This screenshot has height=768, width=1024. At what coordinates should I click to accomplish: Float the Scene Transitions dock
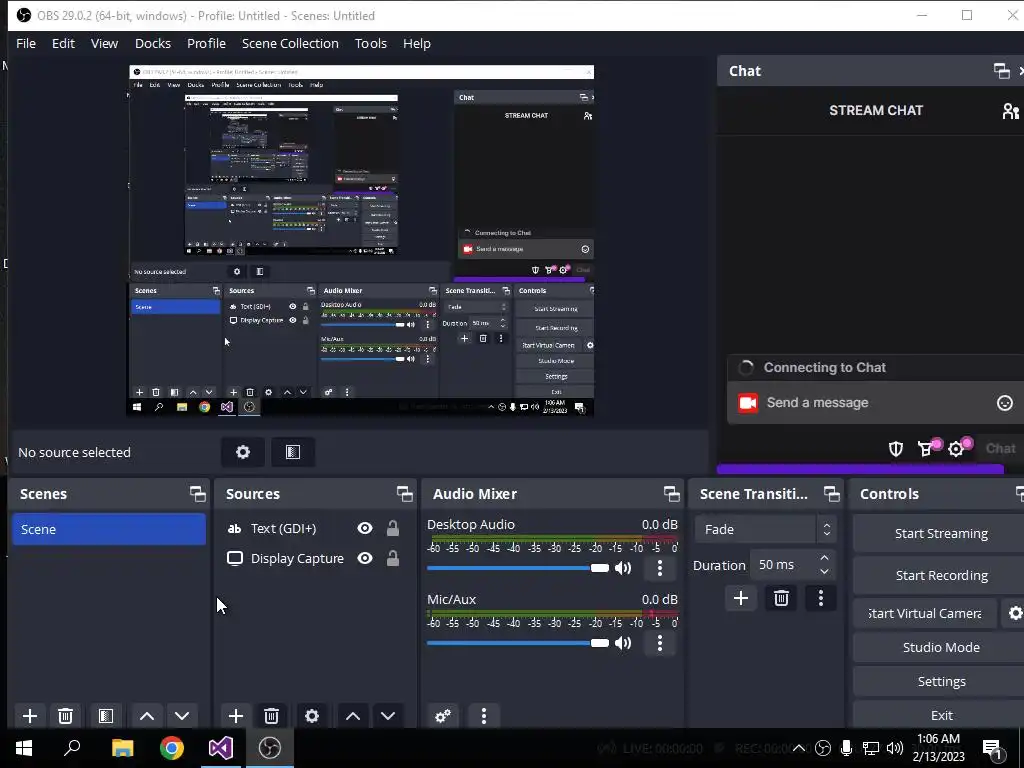click(x=831, y=494)
